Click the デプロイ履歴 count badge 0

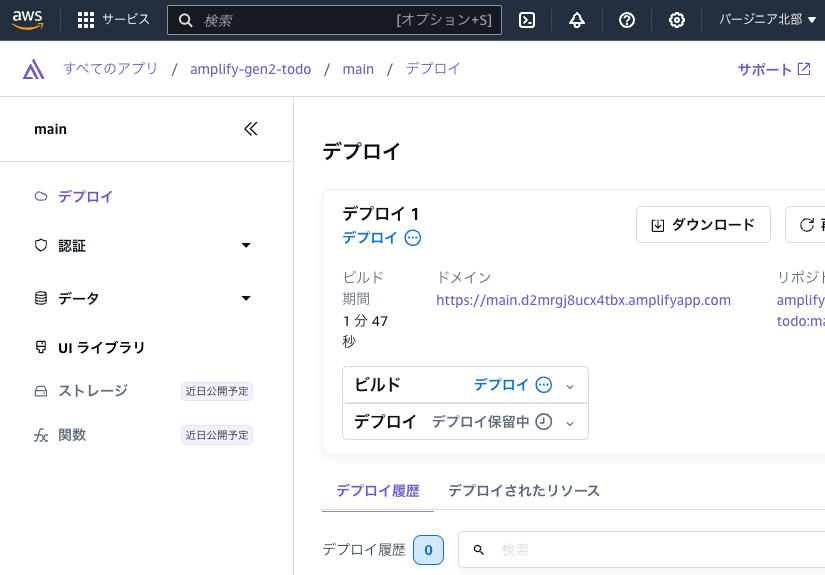(428, 550)
